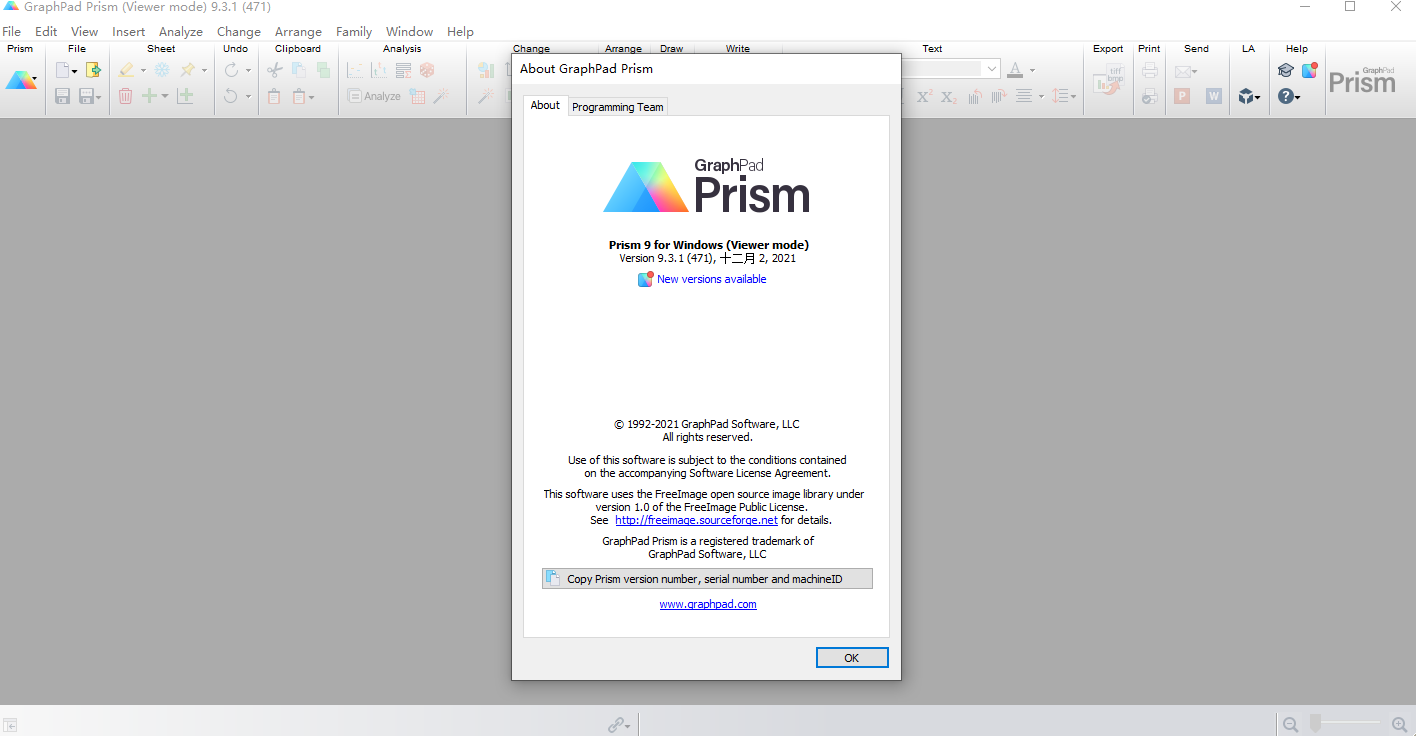Click the Prism Academy graduation cap icon
The image size is (1416, 736).
tap(1285, 70)
